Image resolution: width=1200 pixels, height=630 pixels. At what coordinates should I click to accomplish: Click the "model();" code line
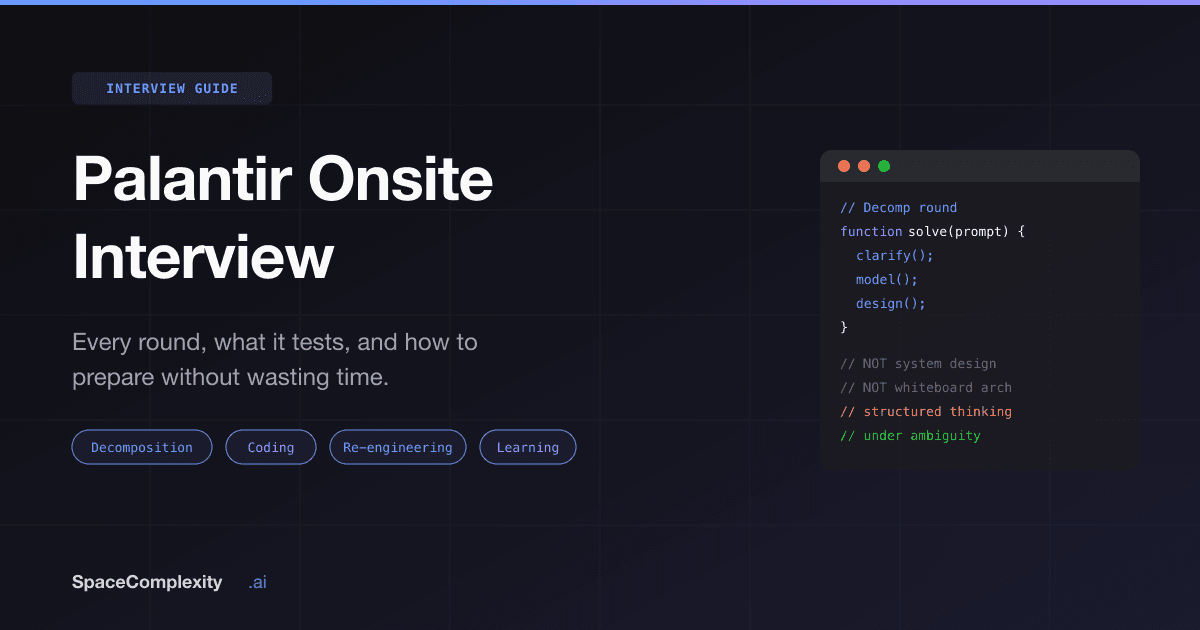point(887,279)
